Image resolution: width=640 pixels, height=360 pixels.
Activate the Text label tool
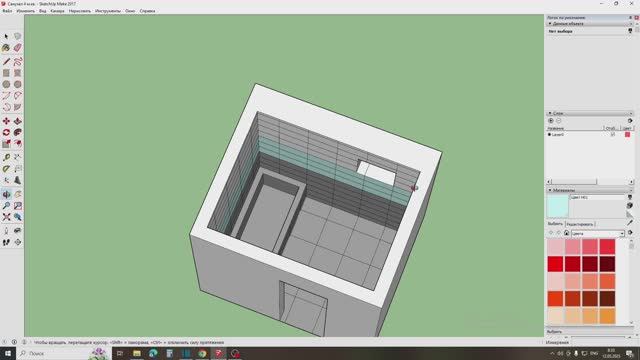[18, 169]
